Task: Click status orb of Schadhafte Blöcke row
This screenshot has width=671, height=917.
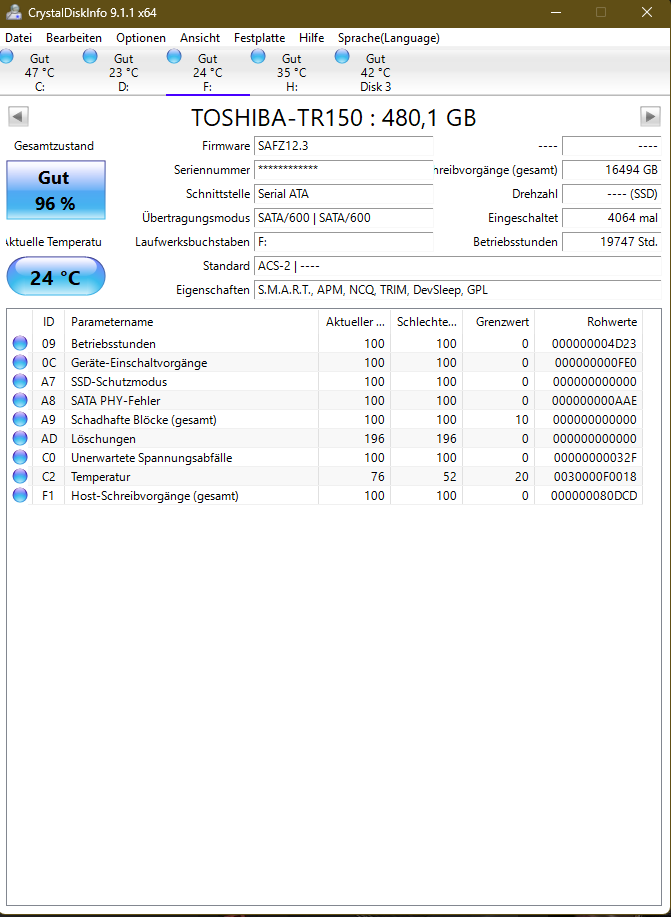Action: click(x=20, y=419)
